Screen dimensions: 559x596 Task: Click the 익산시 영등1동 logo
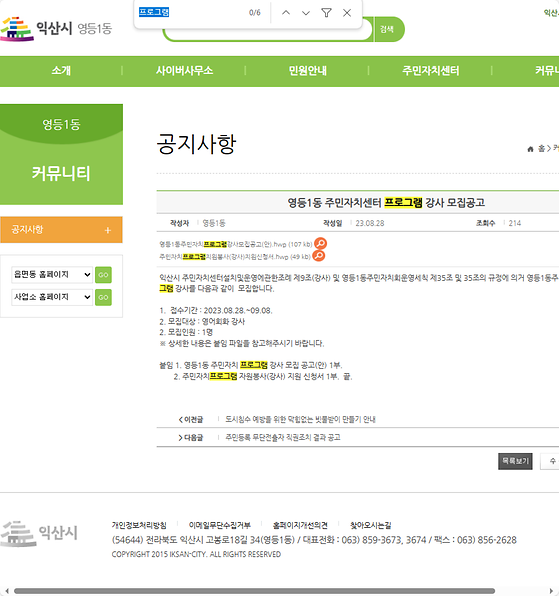56,29
